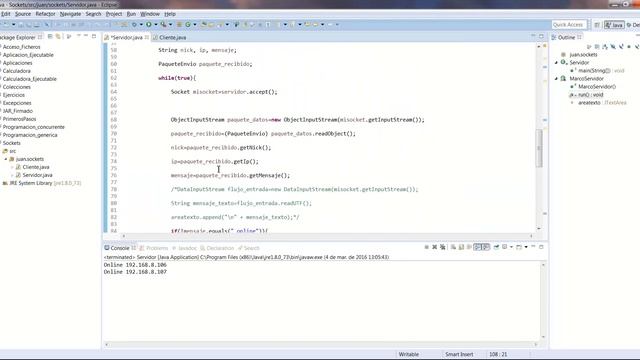Open the Search menu
Screen dimensions: 640x360
click(x=93, y=14)
